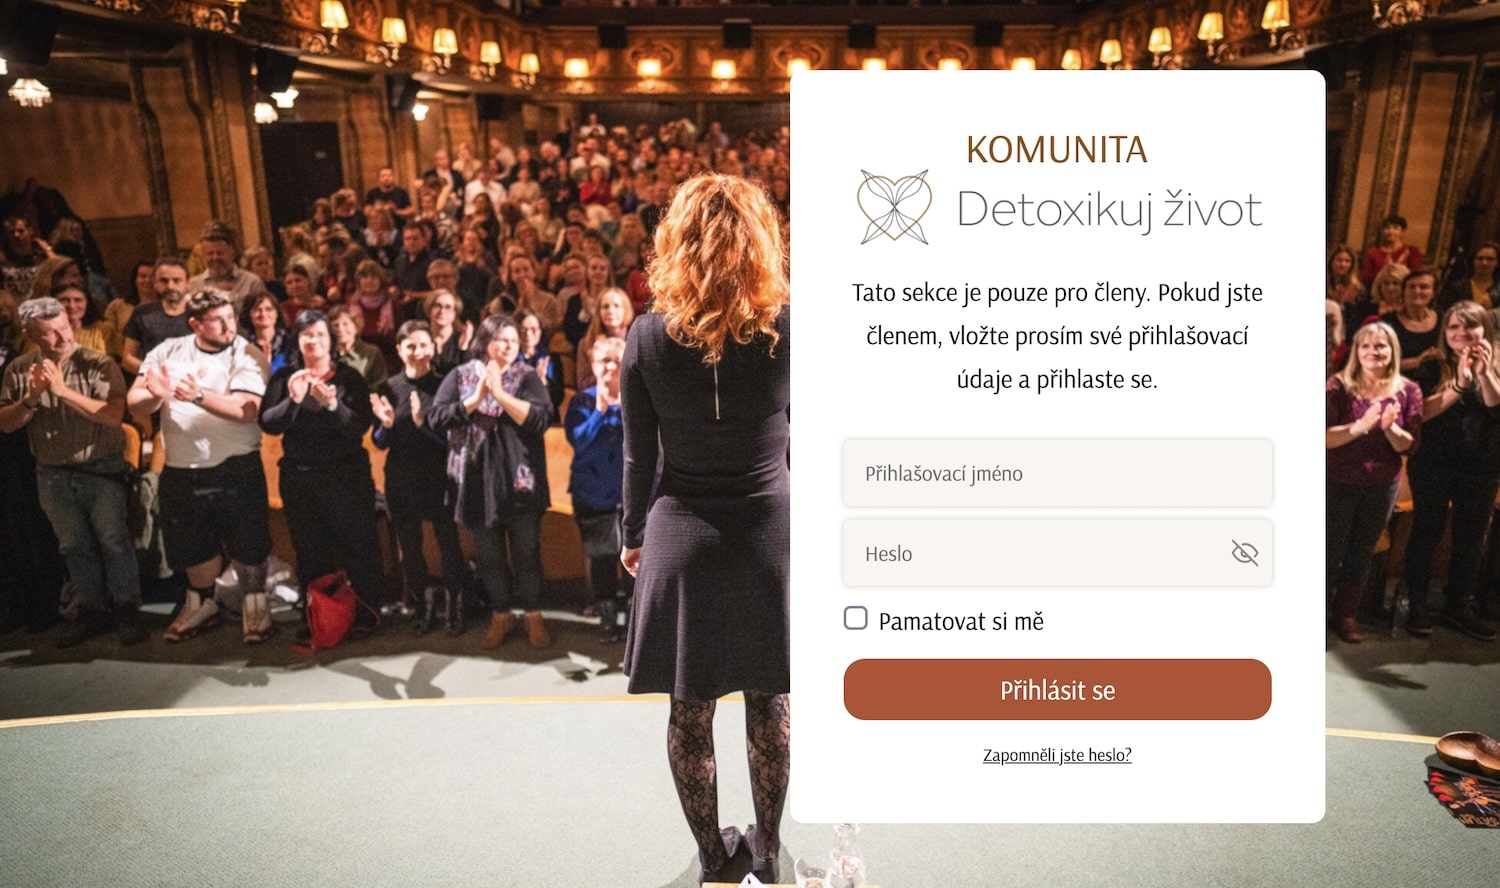Click the chandelier in the upper left
This screenshot has width=1500, height=888.
tap(29, 92)
